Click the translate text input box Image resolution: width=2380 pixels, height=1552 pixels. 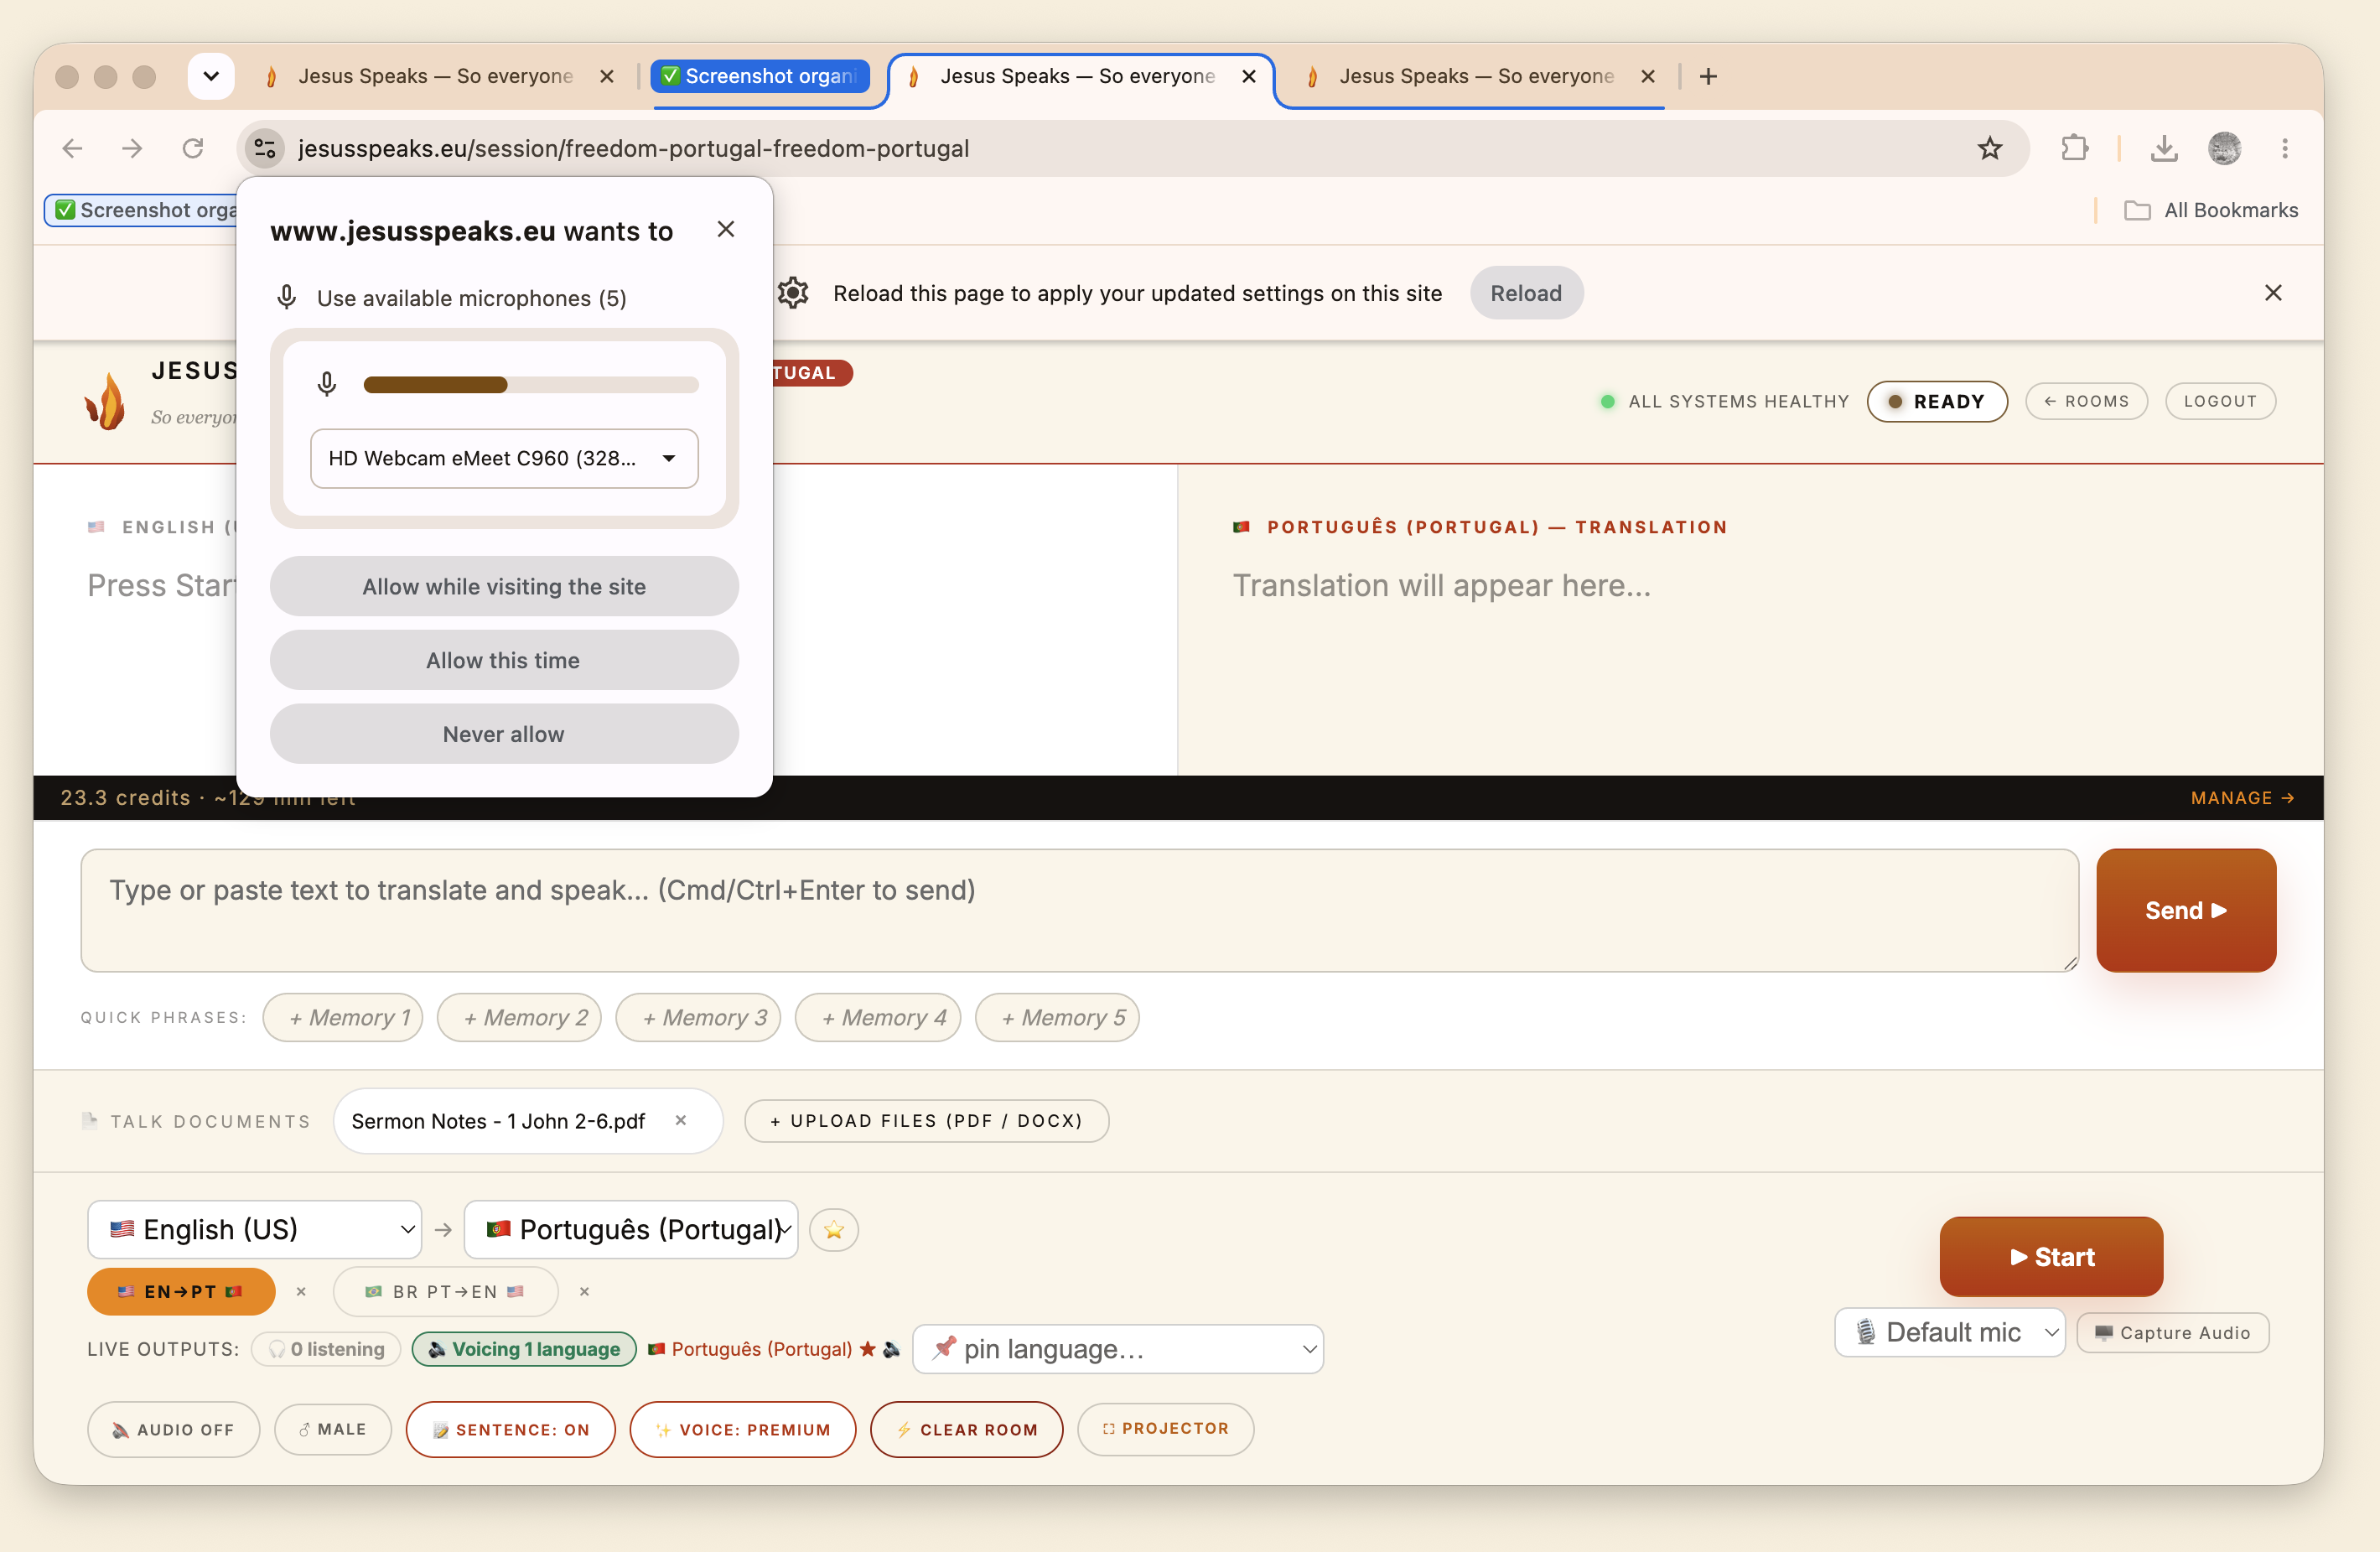[x=1080, y=910]
